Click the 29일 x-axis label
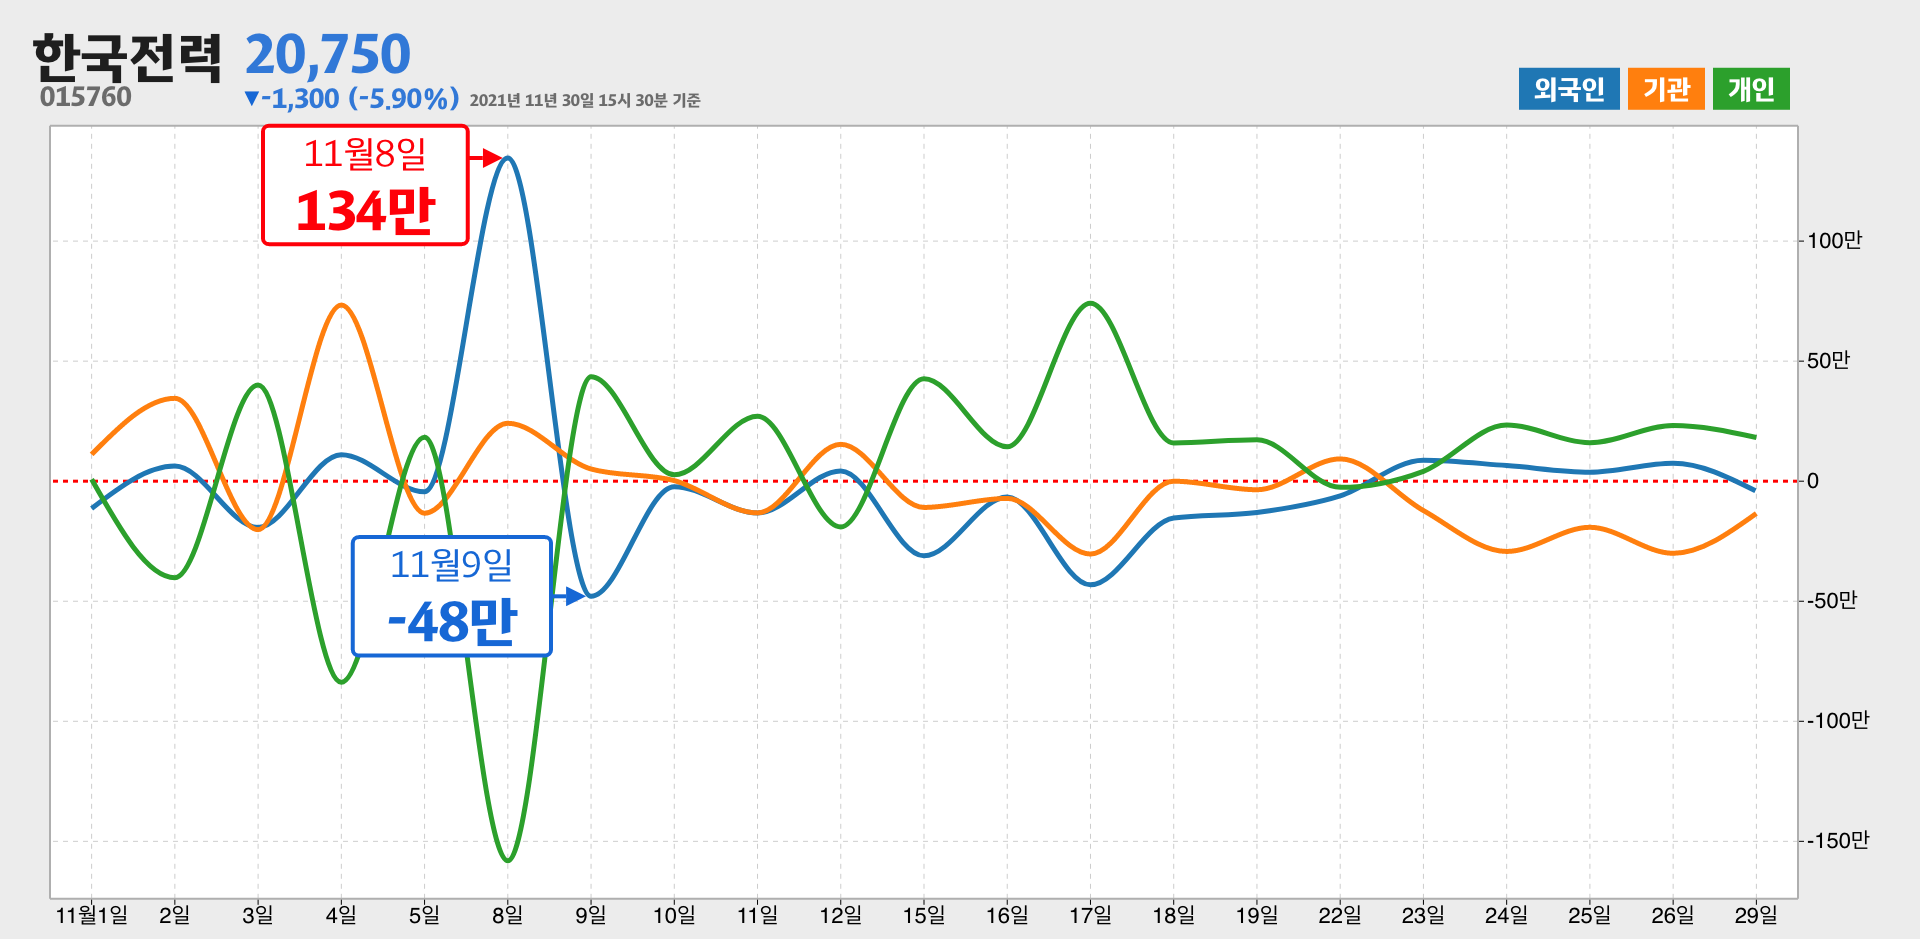The height and width of the screenshot is (939, 1920). coord(1756,915)
